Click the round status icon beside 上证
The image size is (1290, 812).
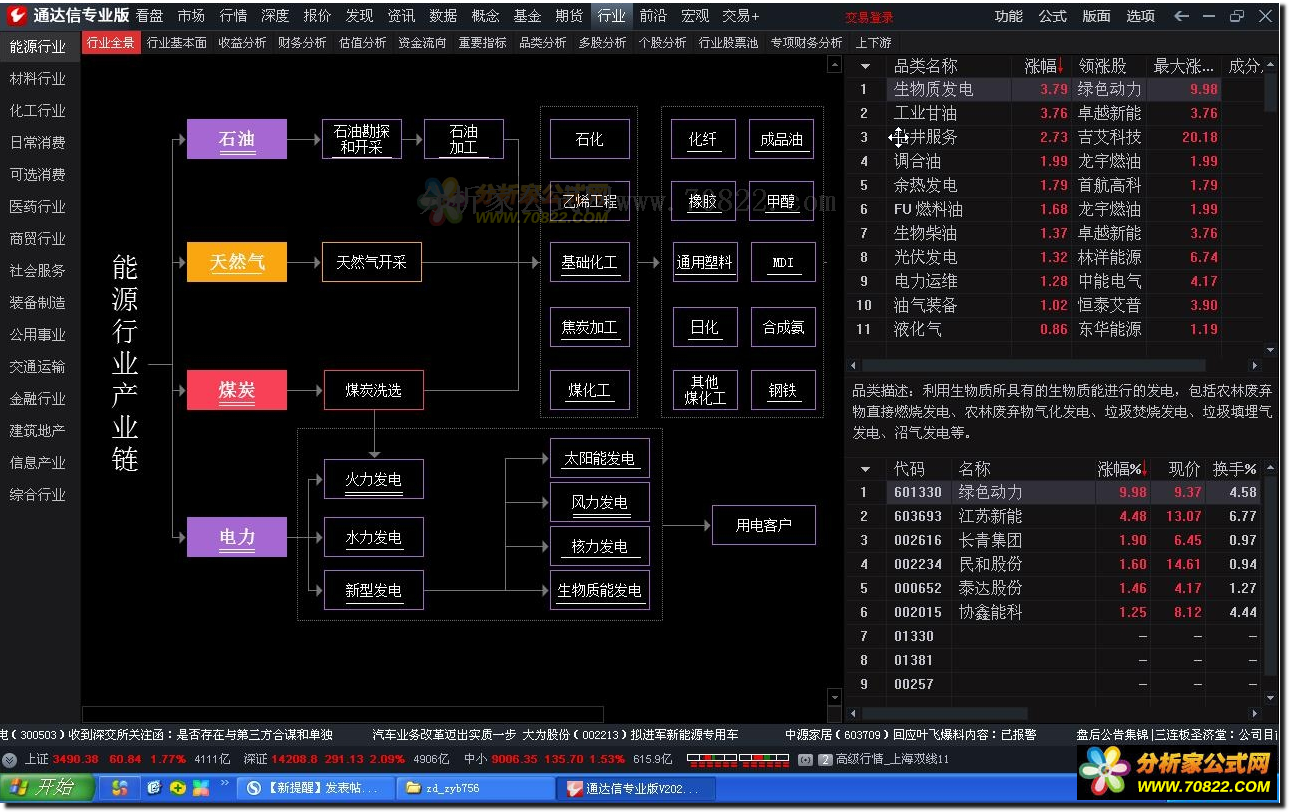tap(11, 760)
